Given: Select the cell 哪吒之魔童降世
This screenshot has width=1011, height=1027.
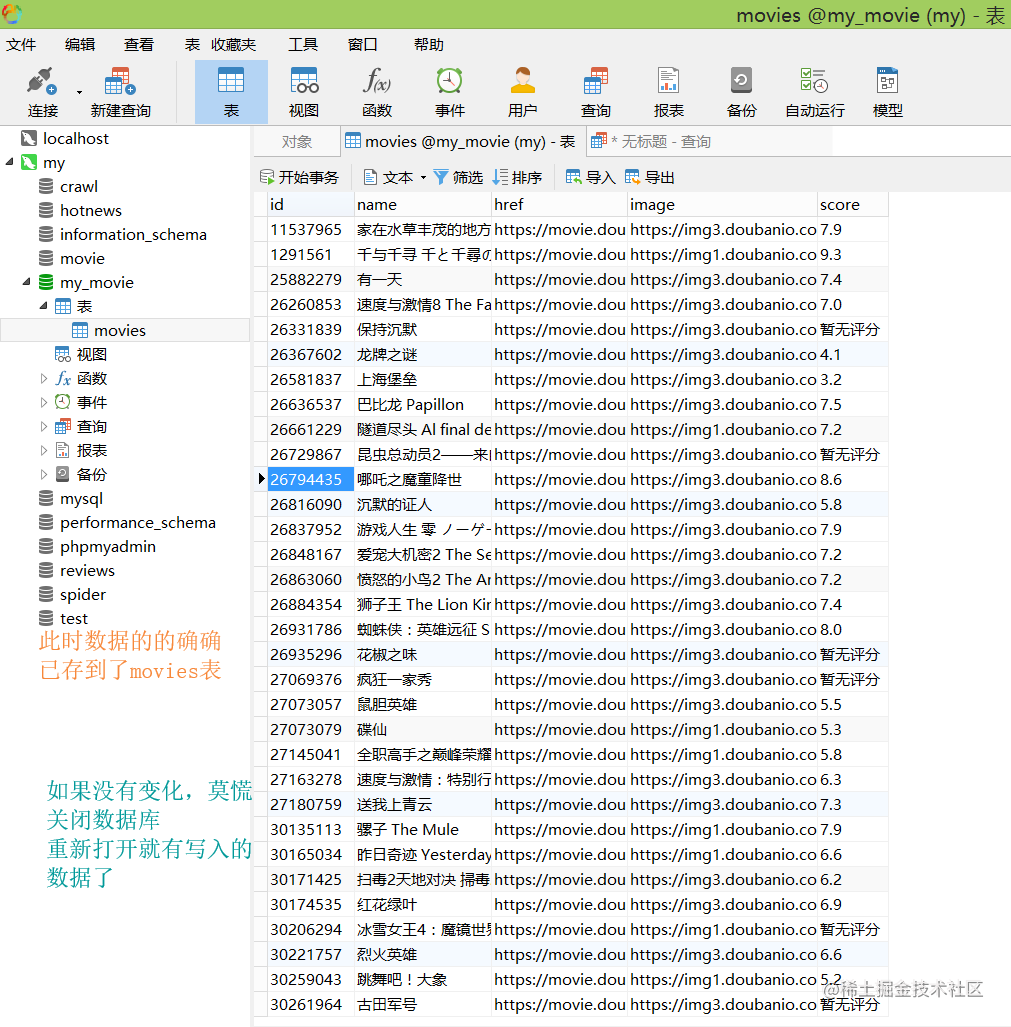Looking at the screenshot, I should [x=423, y=479].
